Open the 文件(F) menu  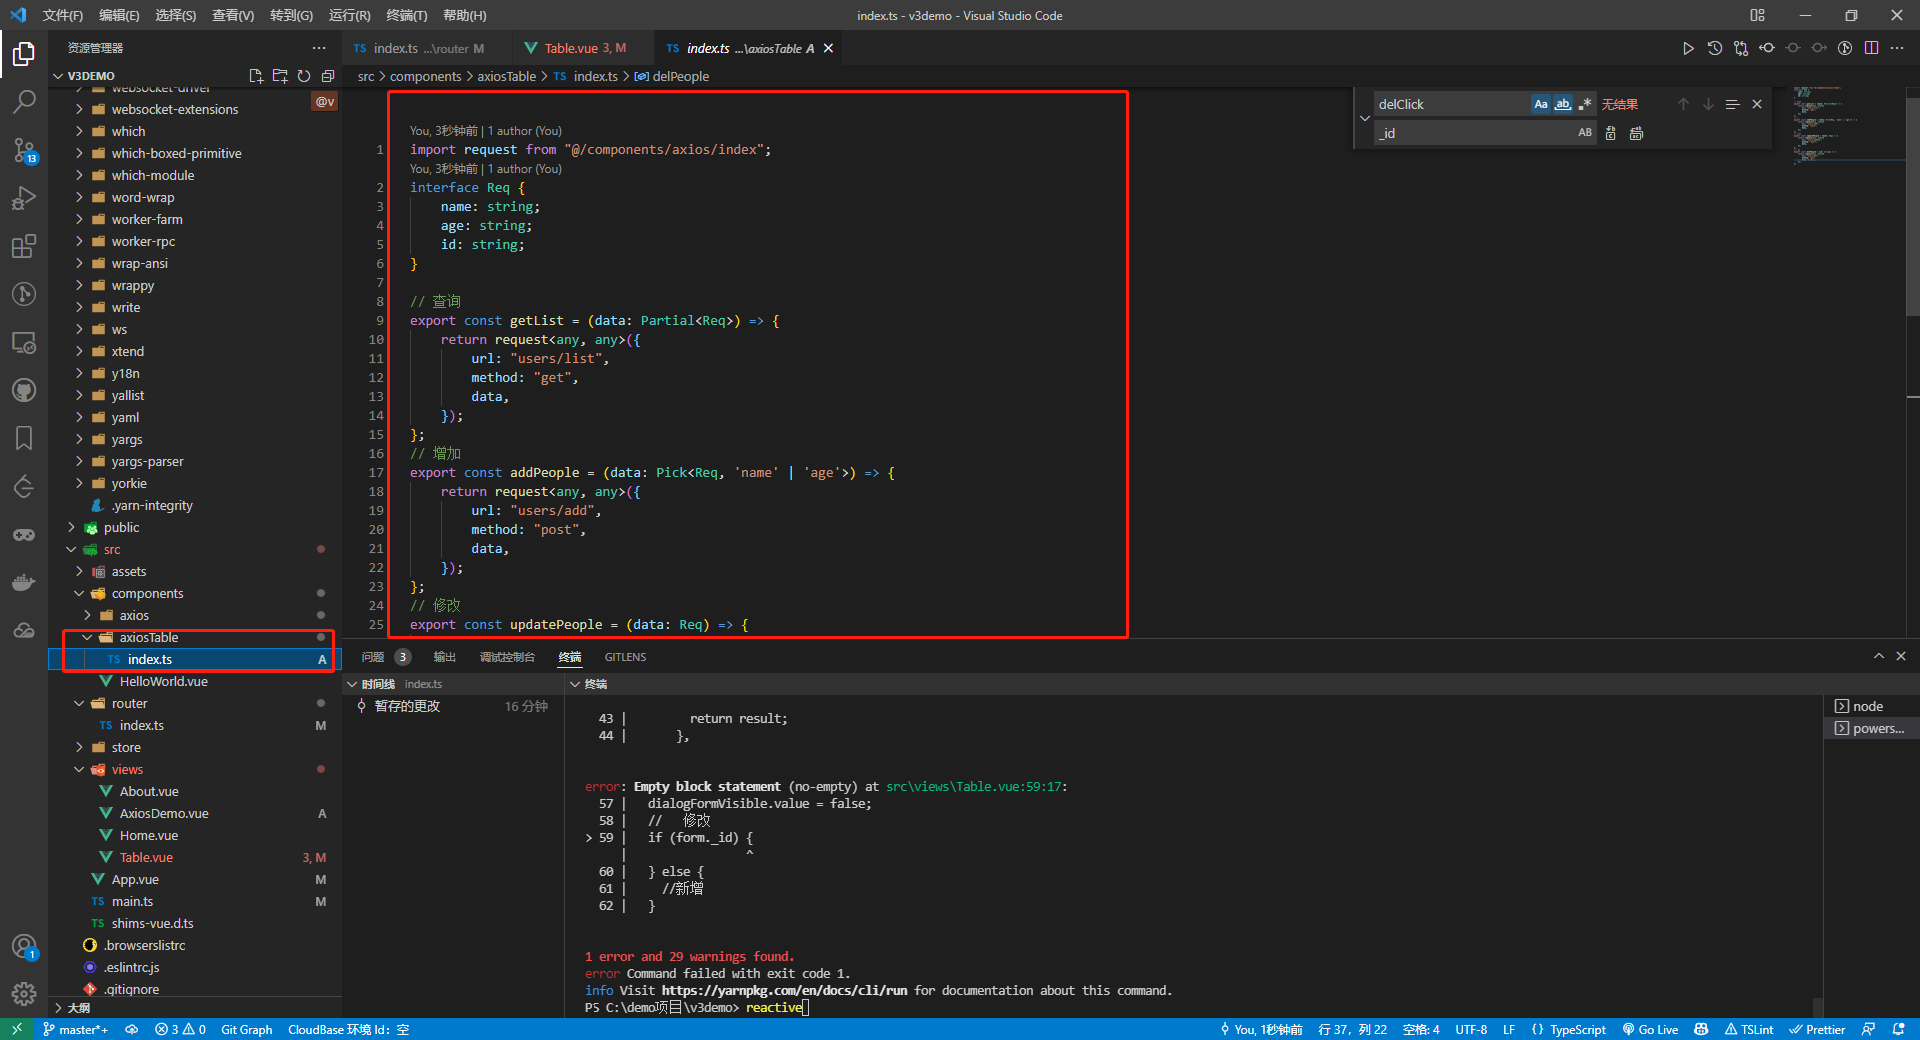pyautogui.click(x=63, y=15)
